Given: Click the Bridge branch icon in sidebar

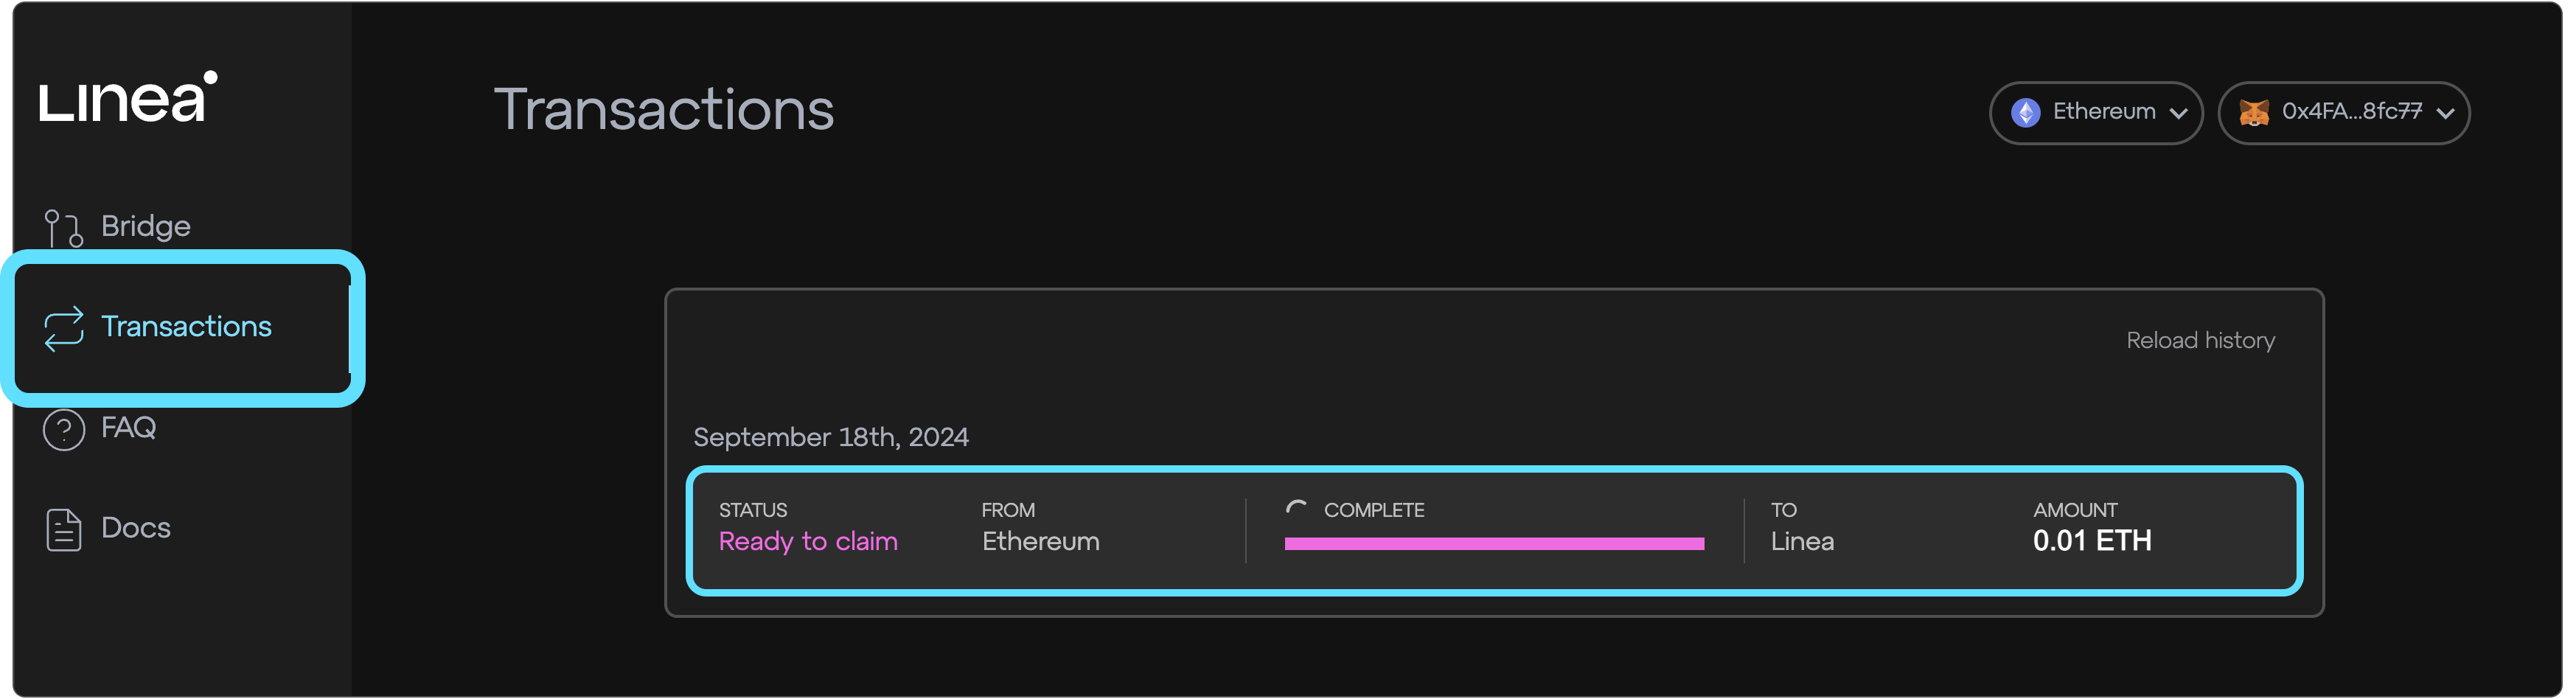Looking at the screenshot, I should point(63,228).
